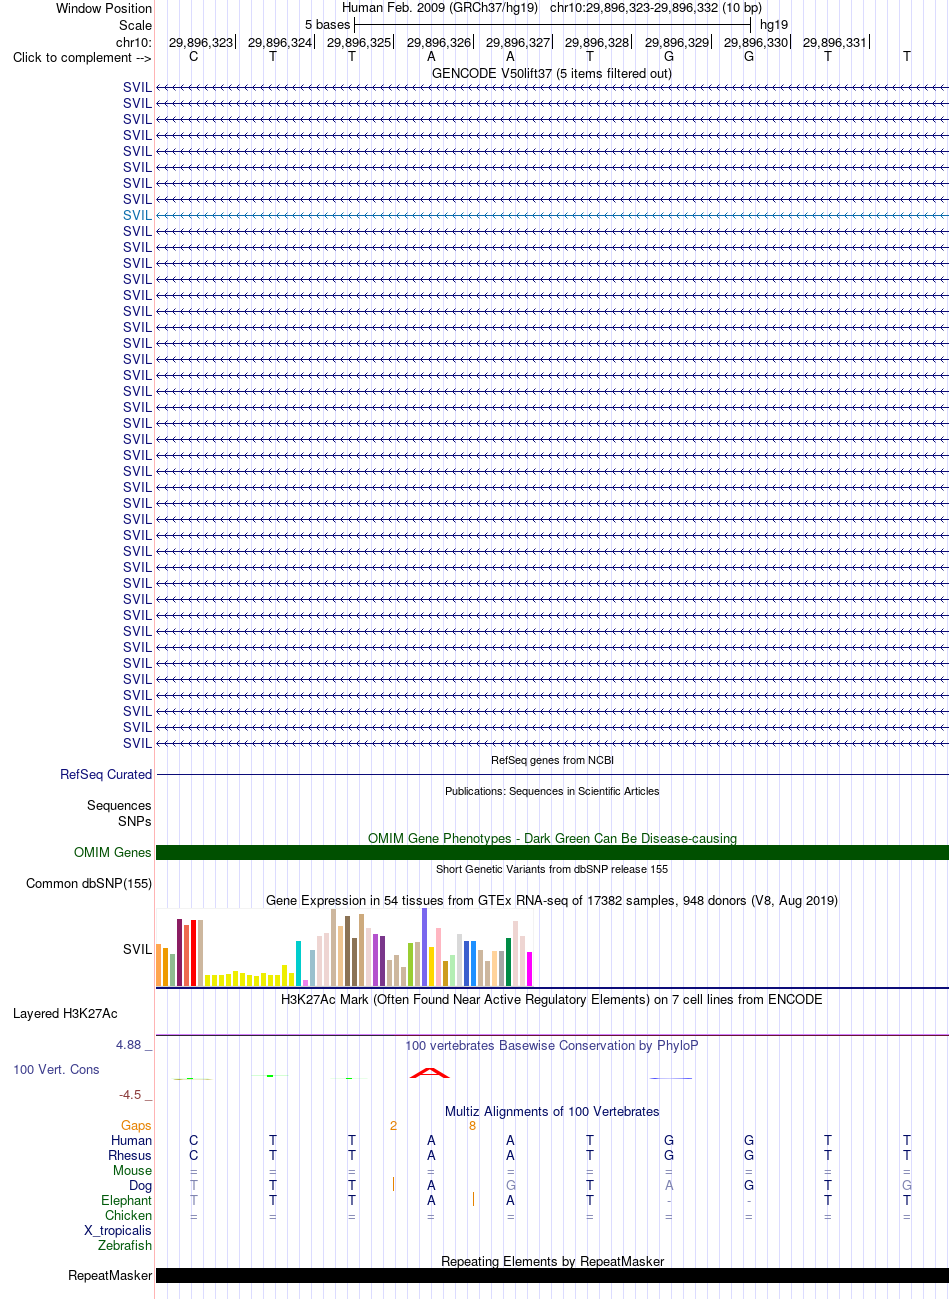Select the light-blue highlighted SVIL transcript label
The height and width of the screenshot is (1299, 950).
click(x=137, y=215)
